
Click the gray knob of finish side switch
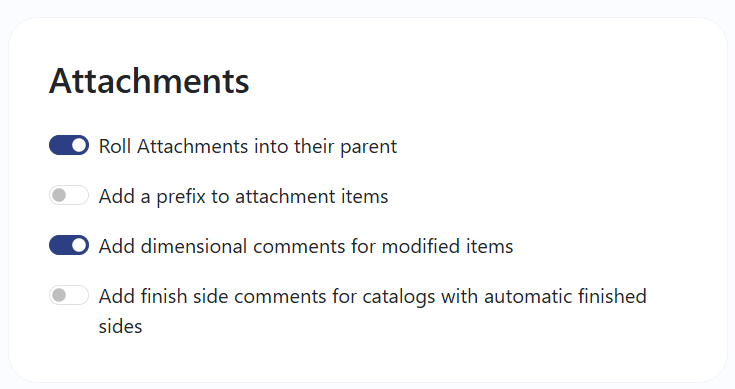59,295
